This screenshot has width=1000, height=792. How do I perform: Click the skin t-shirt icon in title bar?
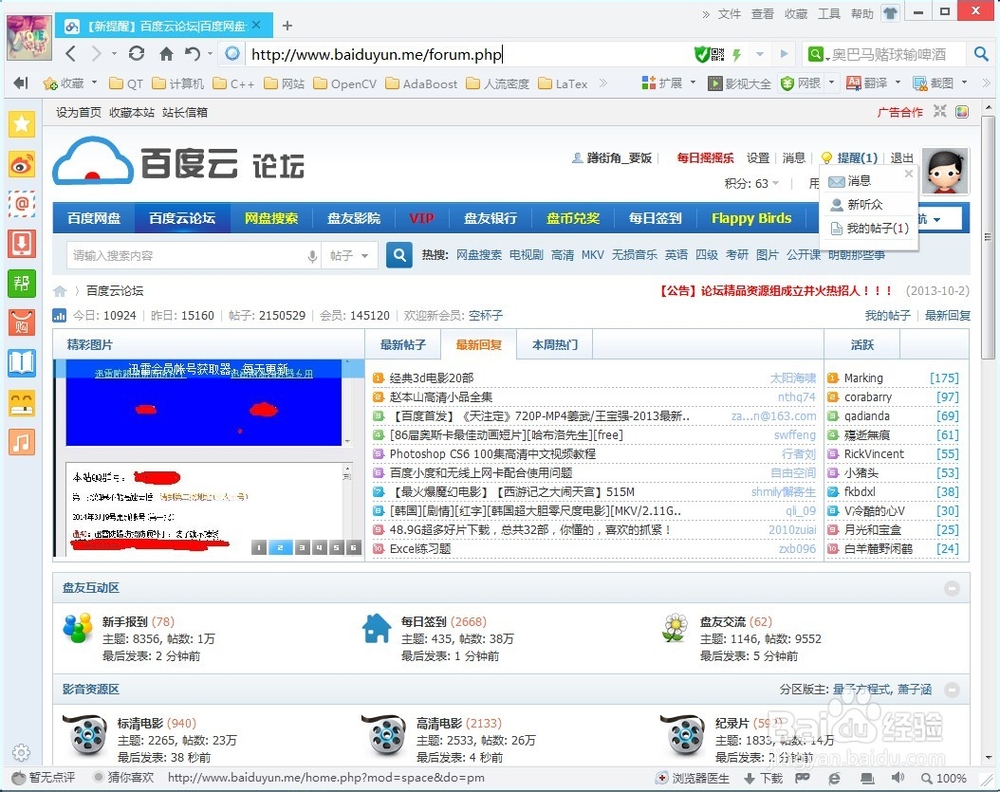[890, 12]
